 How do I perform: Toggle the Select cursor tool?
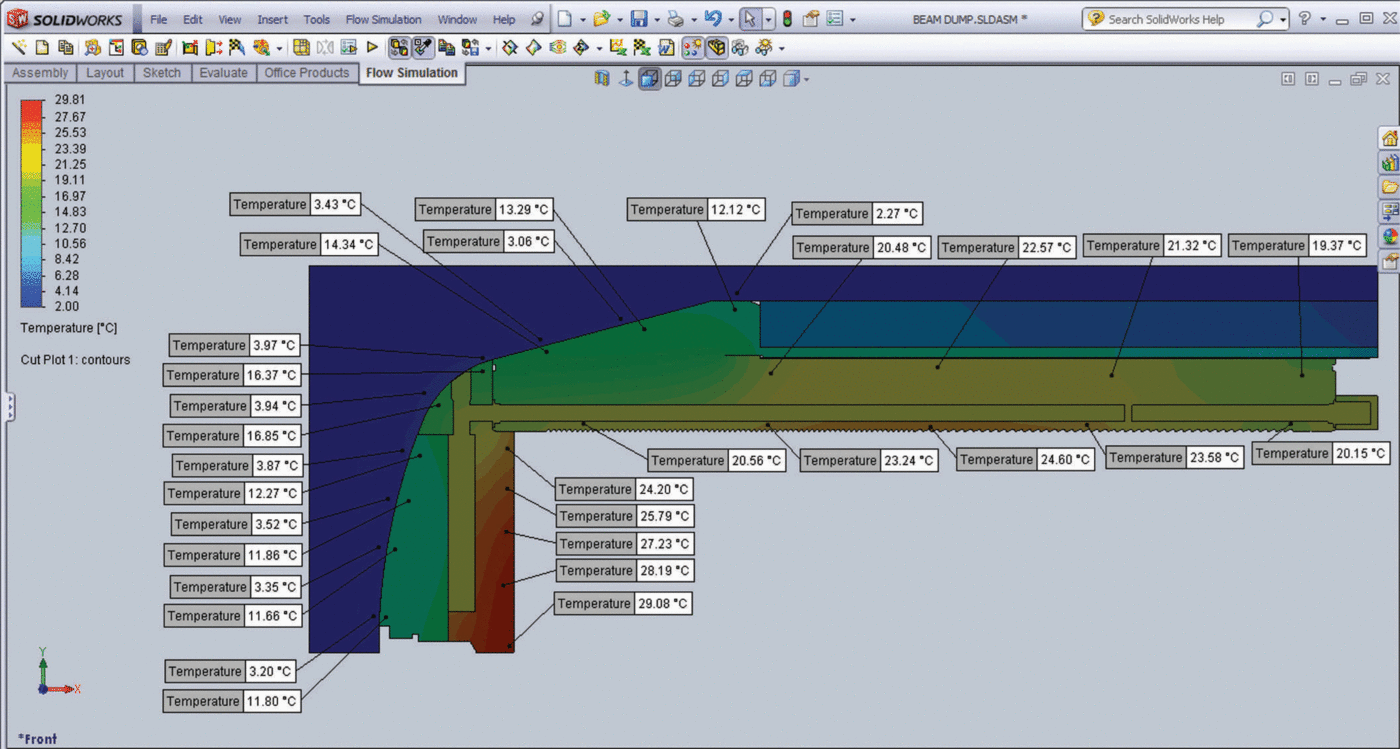[x=750, y=19]
